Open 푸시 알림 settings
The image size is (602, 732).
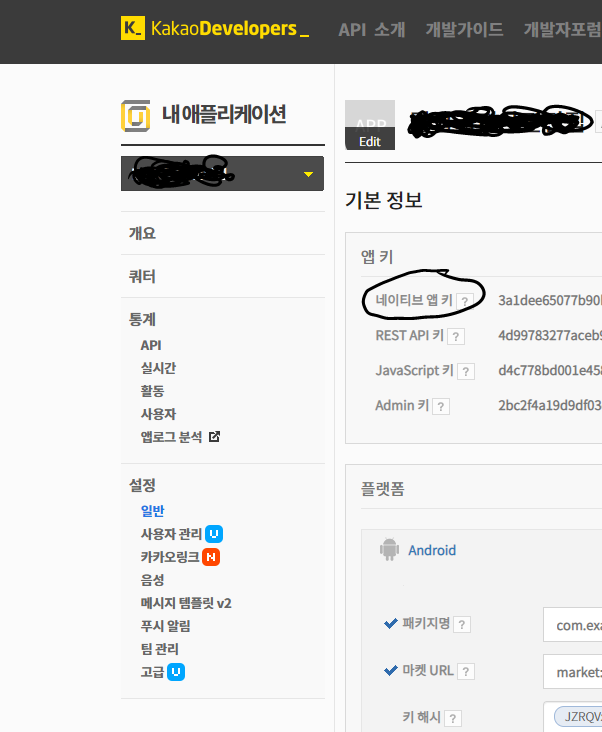(166, 626)
